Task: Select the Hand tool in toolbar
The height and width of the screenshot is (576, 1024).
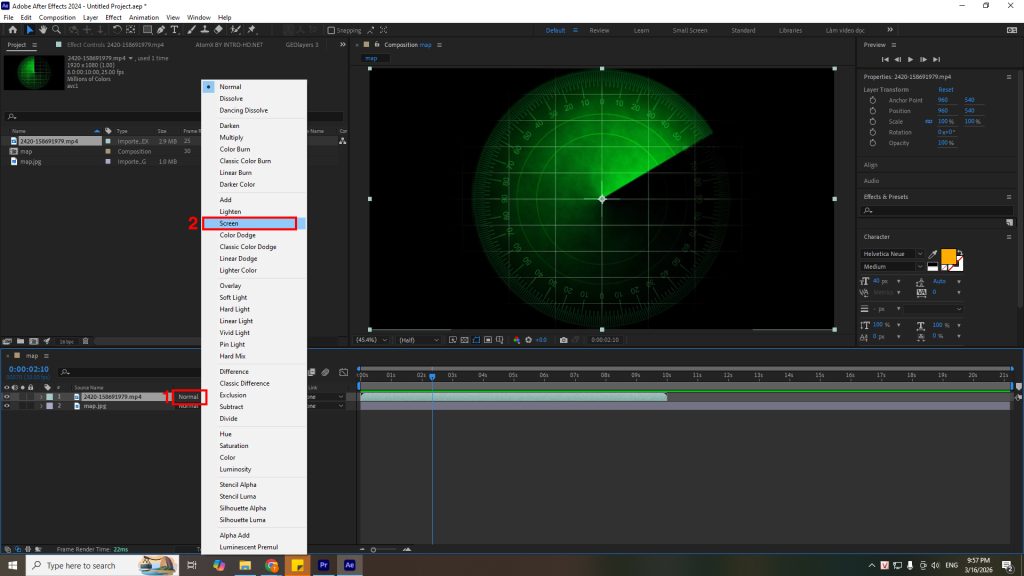Action: coord(43,30)
